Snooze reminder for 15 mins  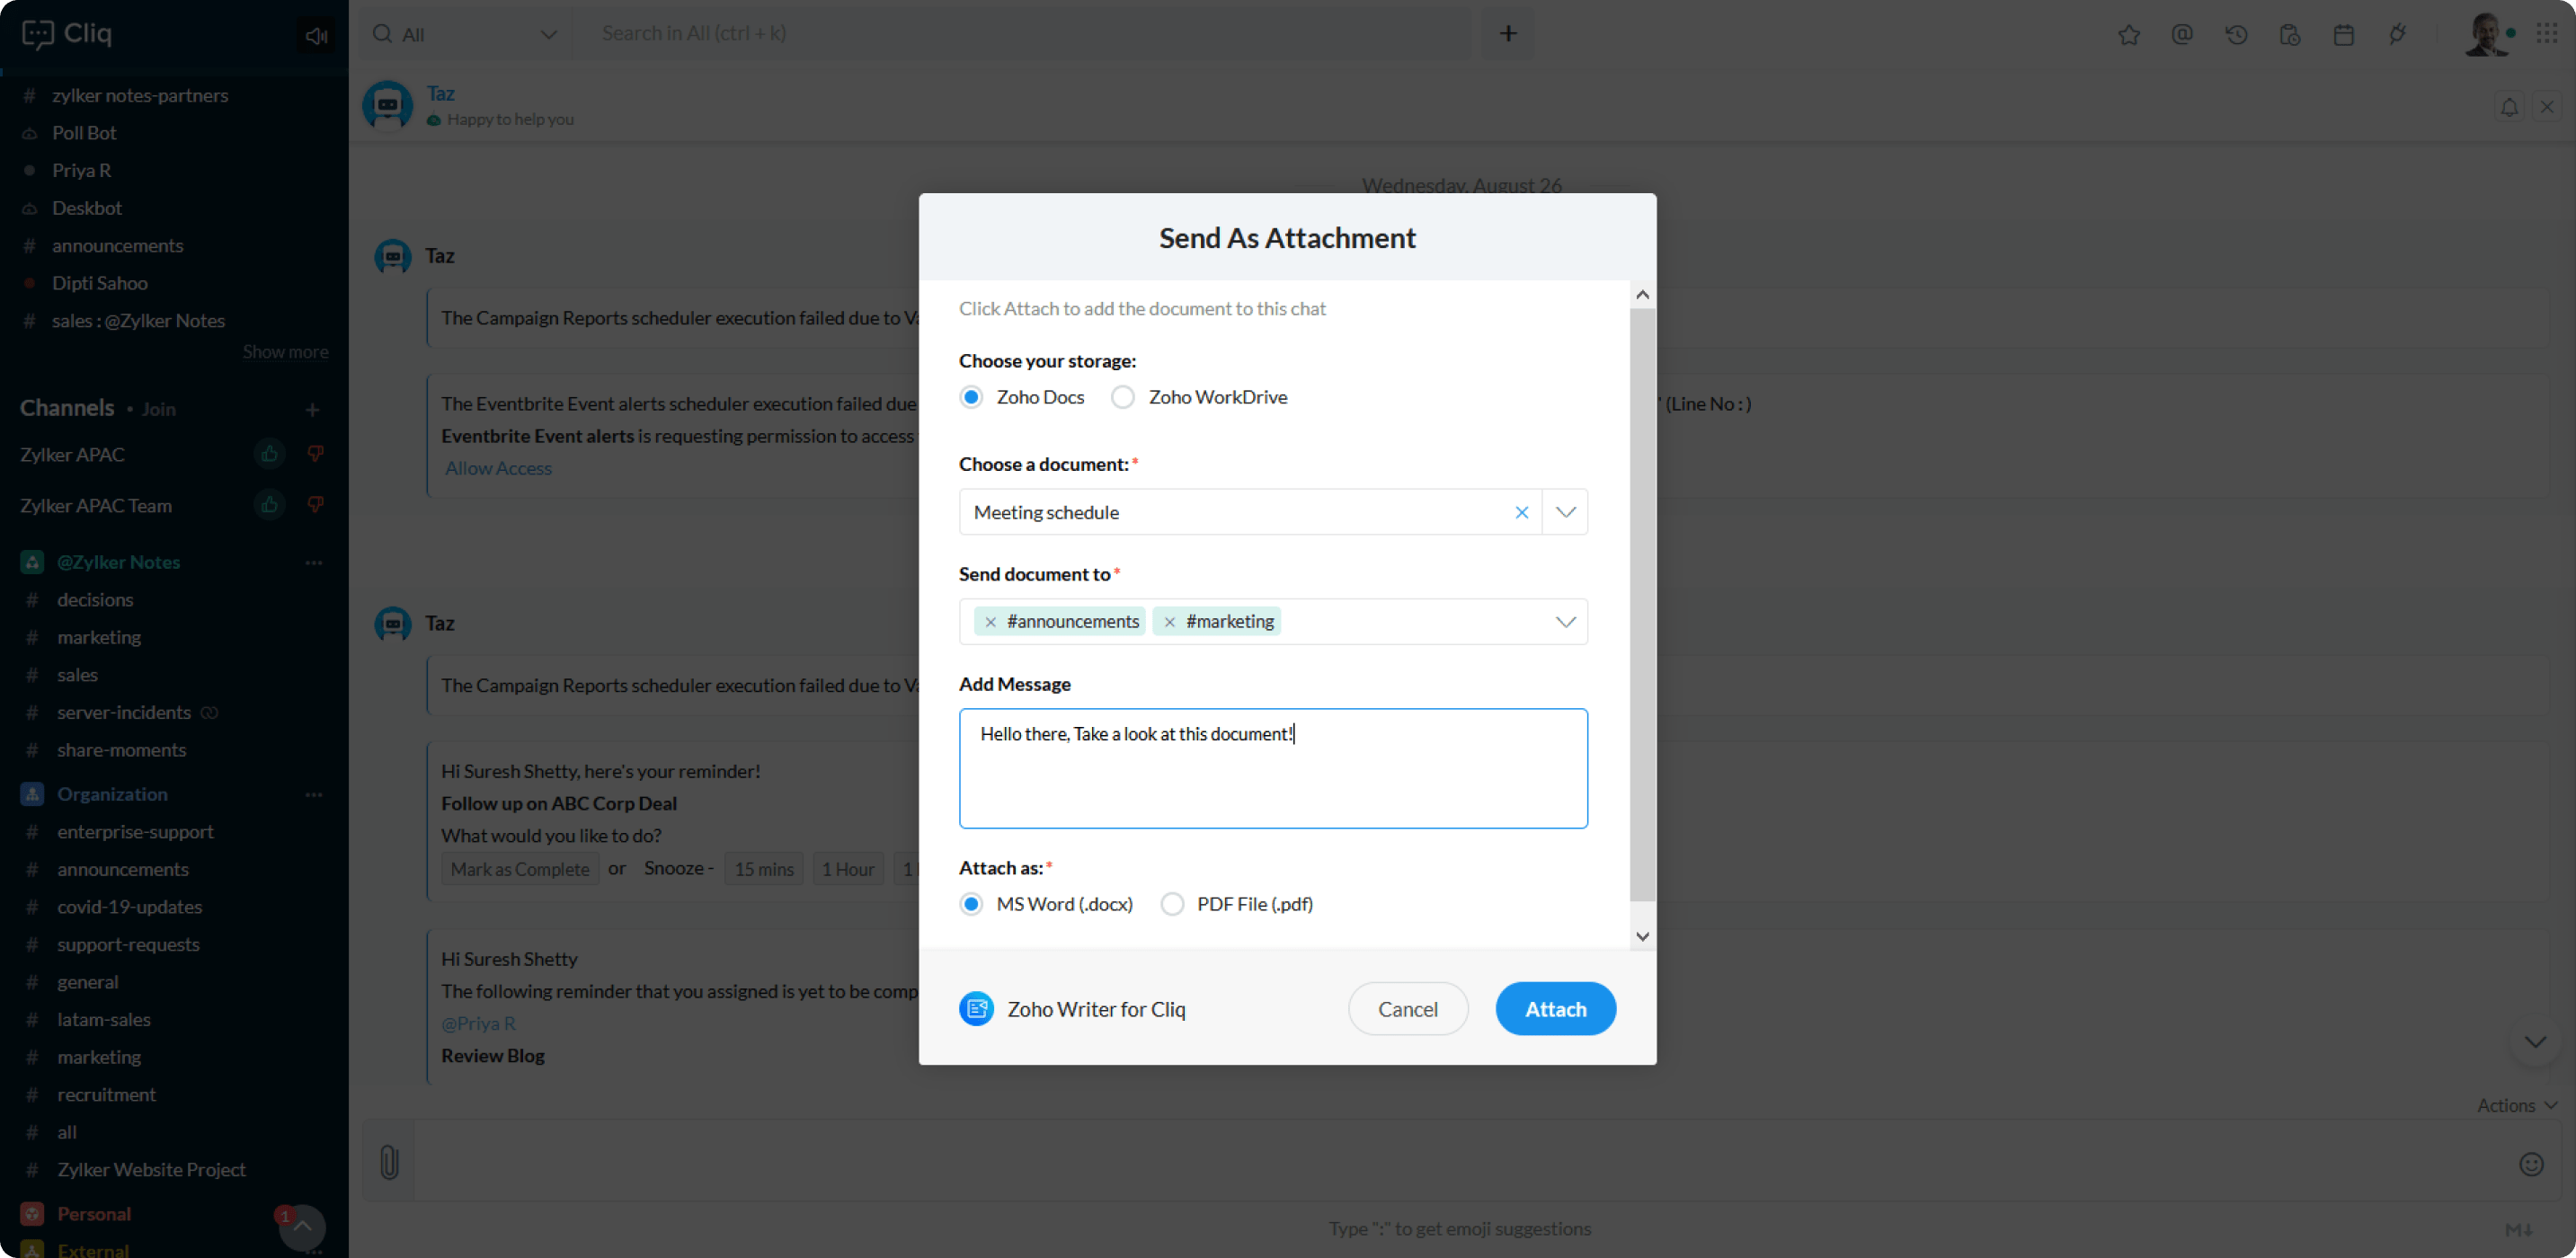[763, 869]
